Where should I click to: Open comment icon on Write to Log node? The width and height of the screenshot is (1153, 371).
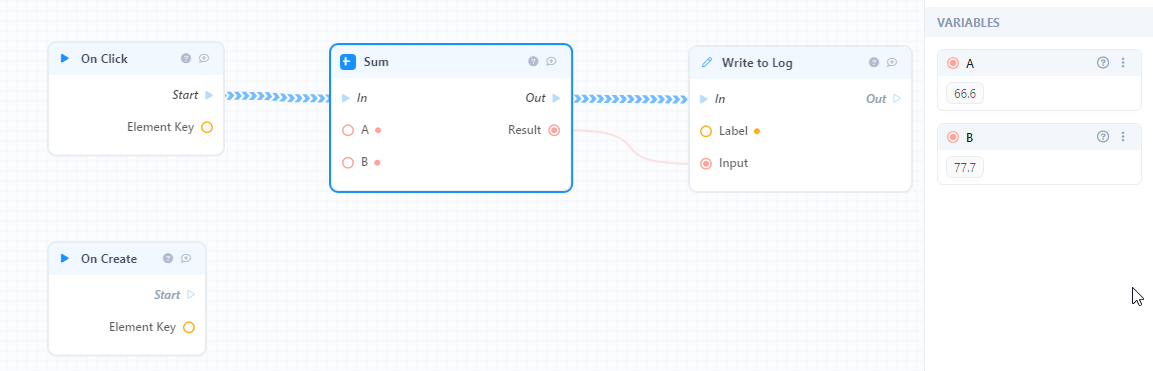click(892, 62)
